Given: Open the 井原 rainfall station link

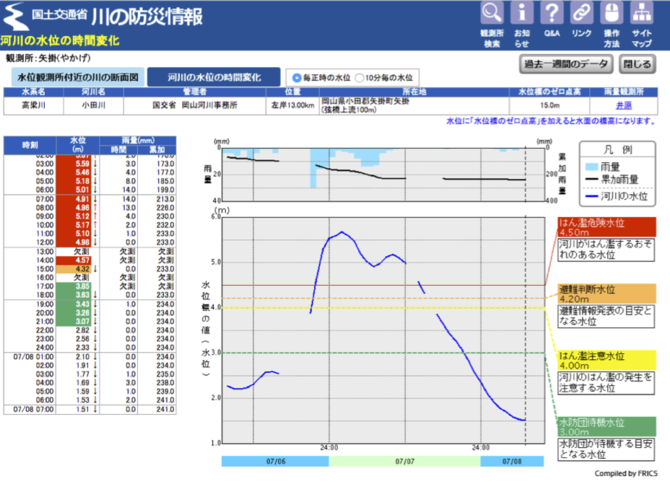Looking at the screenshot, I should (x=623, y=104).
